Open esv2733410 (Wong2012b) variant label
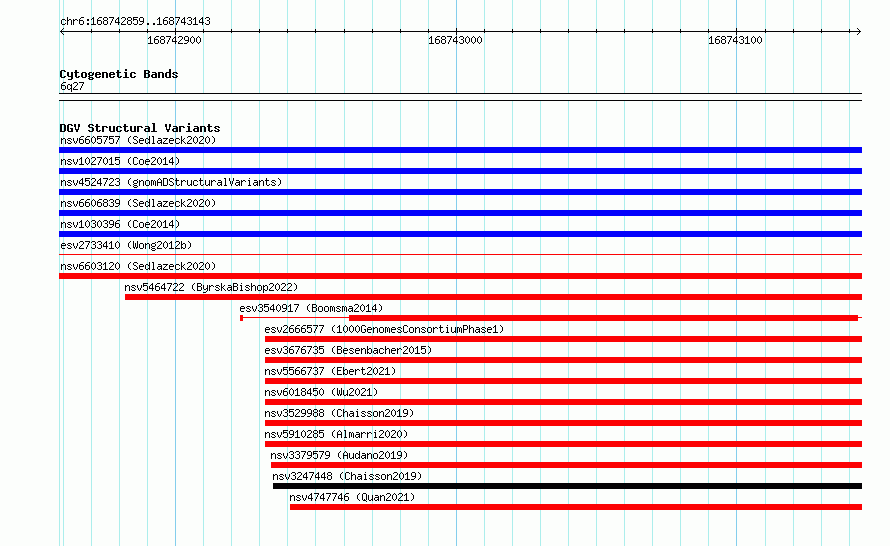The height and width of the screenshot is (546, 890). [126, 245]
